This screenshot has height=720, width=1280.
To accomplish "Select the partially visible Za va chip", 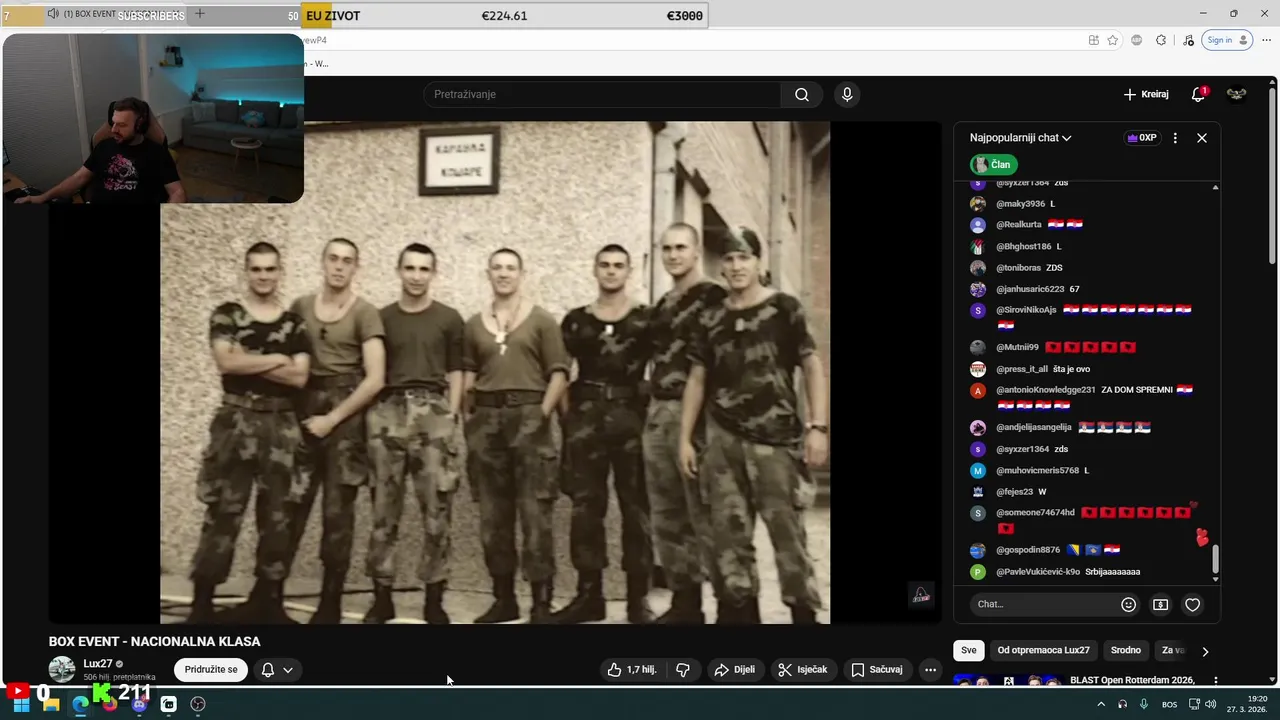I will (1172, 650).
